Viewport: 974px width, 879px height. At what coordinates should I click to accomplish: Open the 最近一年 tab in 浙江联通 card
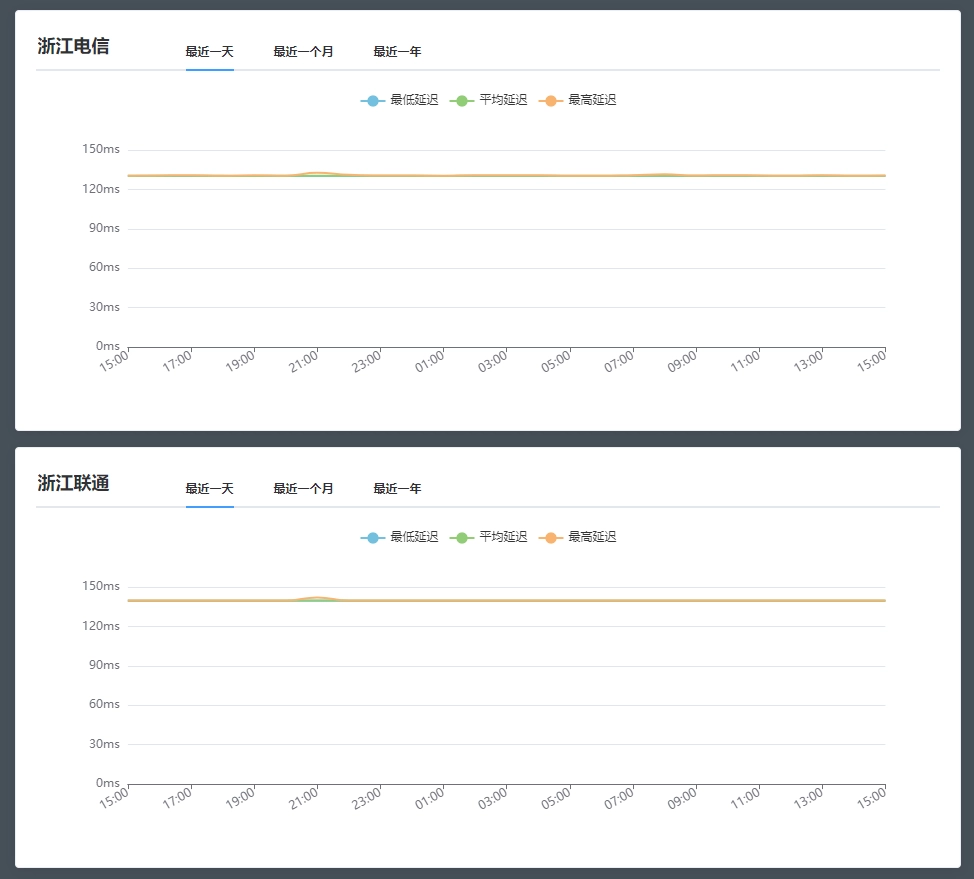[398, 488]
